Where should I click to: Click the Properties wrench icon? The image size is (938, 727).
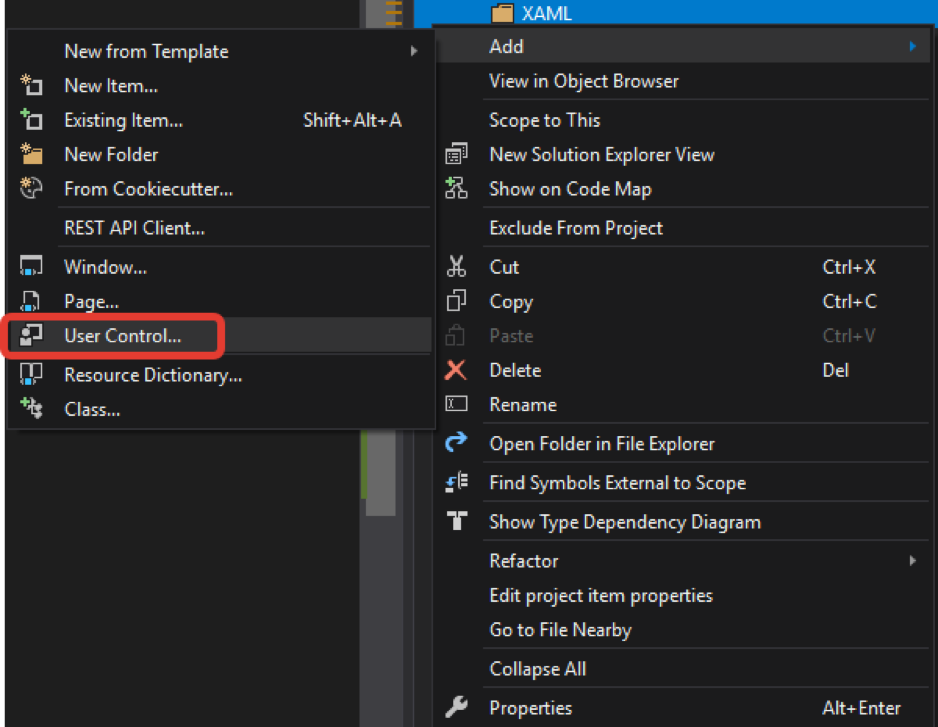click(456, 708)
